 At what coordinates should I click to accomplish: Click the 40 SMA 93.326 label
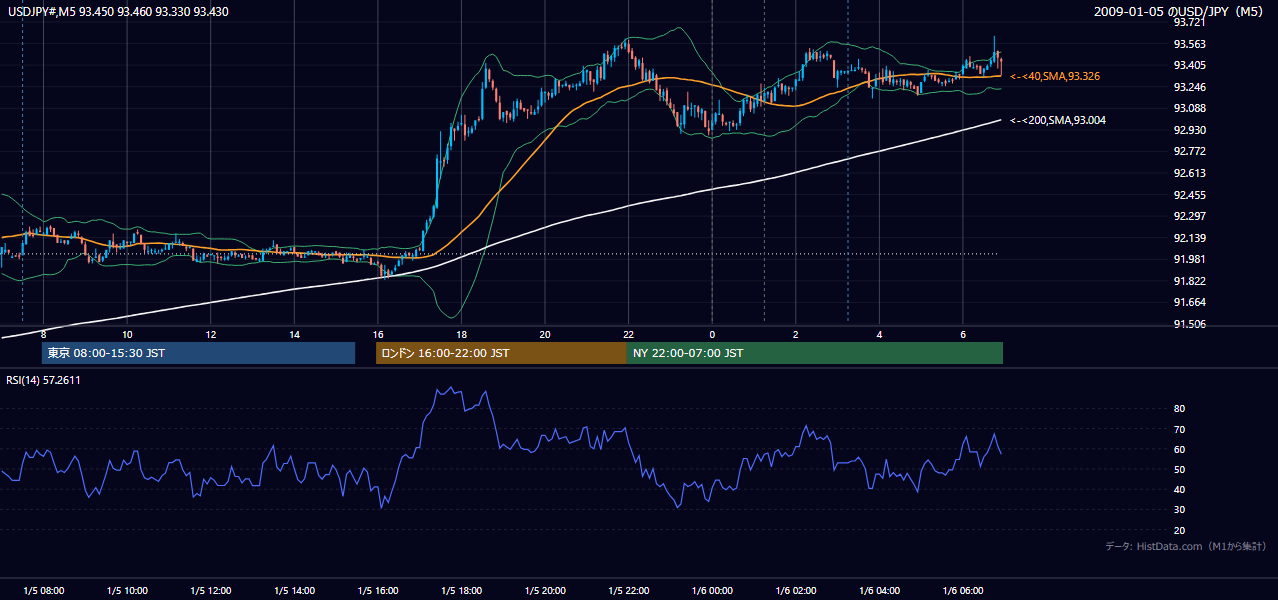(x=1056, y=76)
